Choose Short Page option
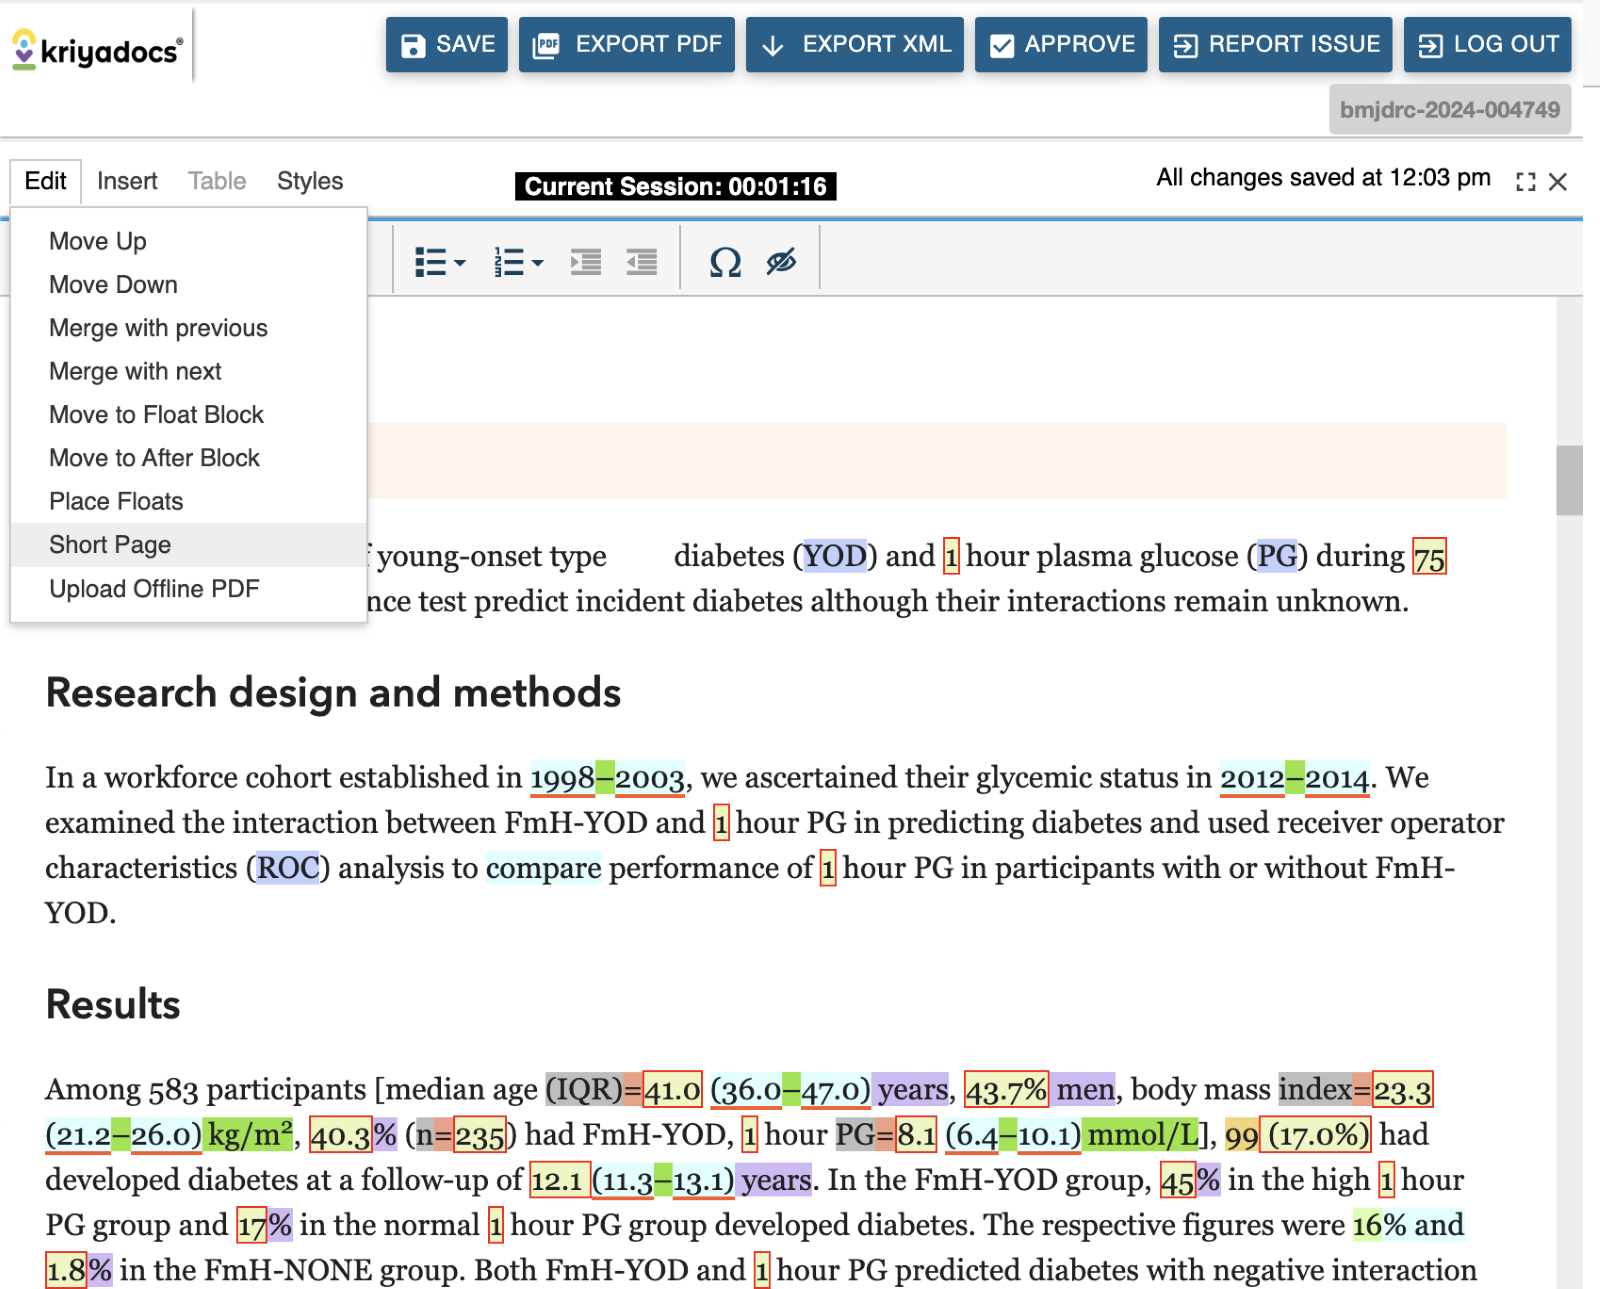Viewport: 1600px width, 1289px height. (189, 545)
